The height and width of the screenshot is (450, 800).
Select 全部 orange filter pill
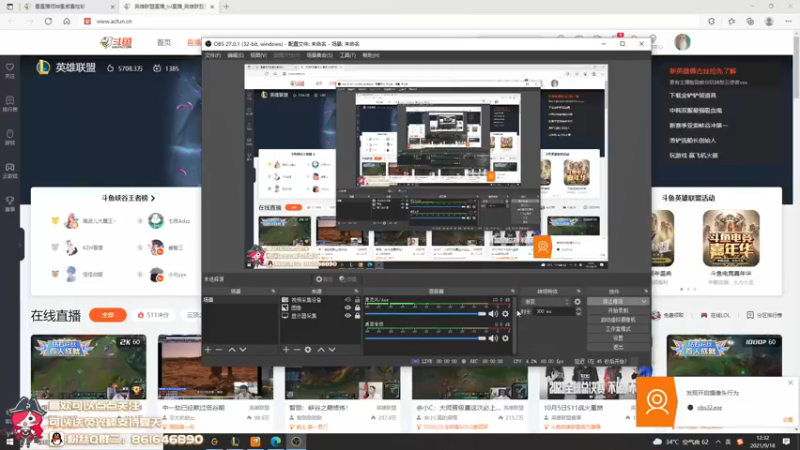(x=108, y=315)
